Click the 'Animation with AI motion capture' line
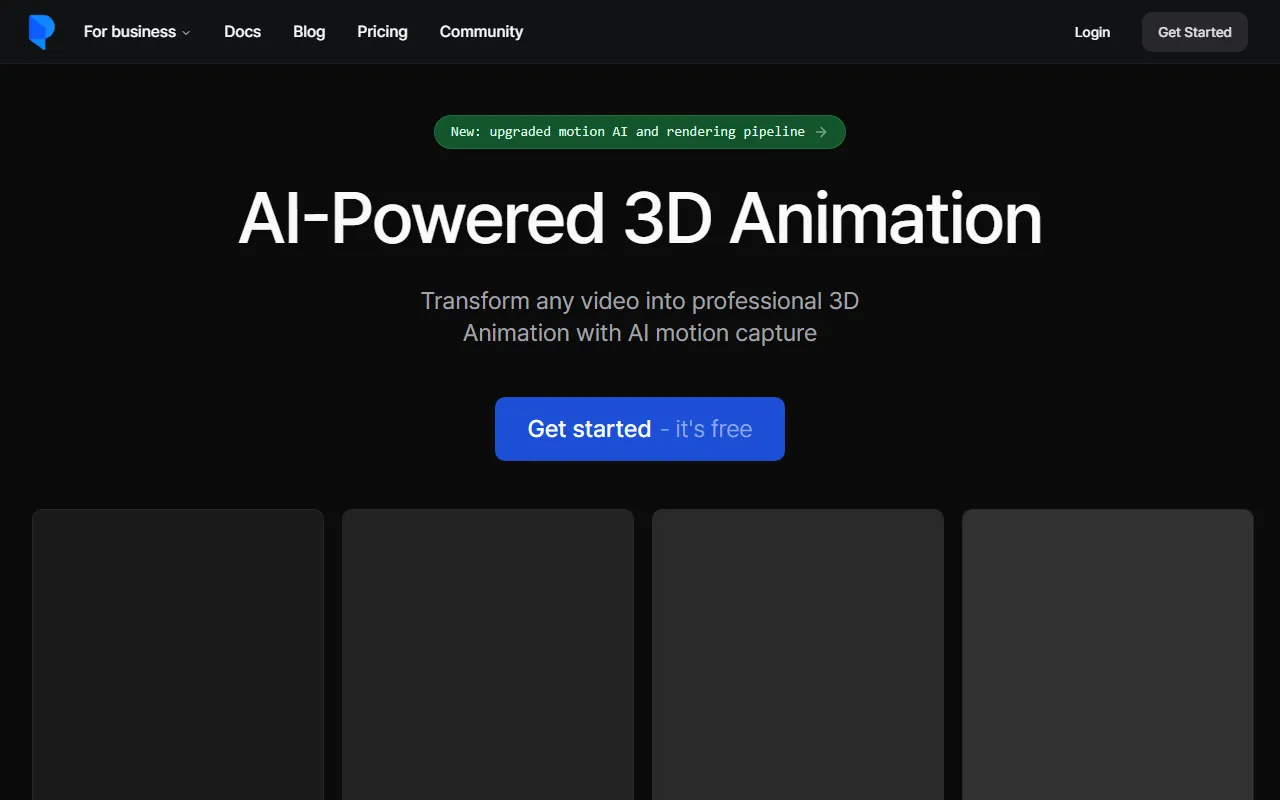 pyautogui.click(x=640, y=333)
